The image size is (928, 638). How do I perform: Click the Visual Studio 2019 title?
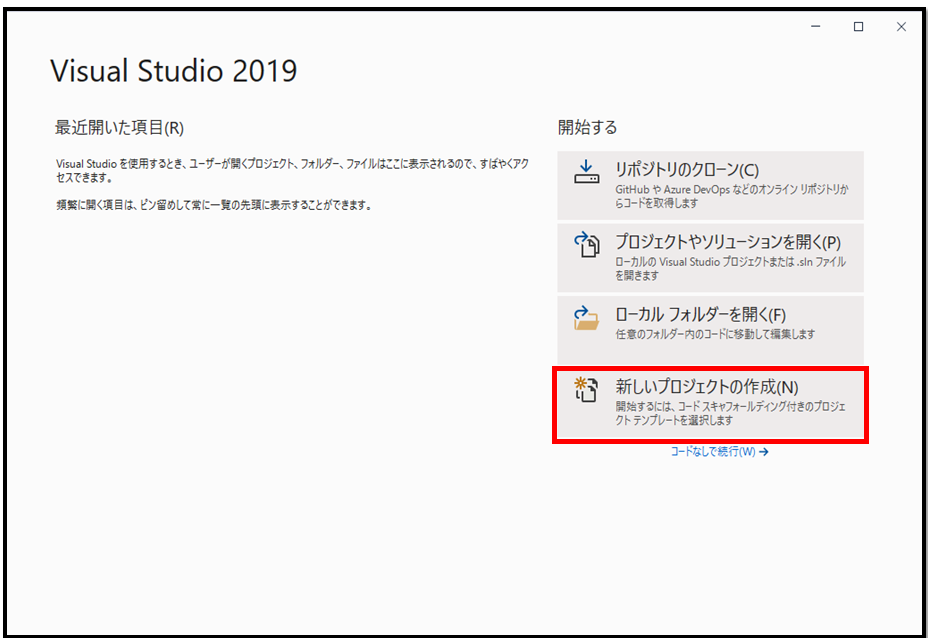click(173, 71)
